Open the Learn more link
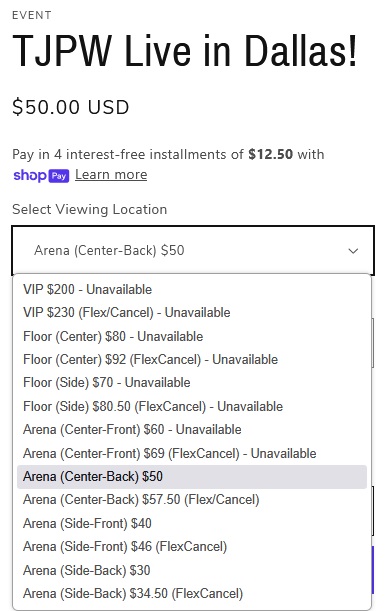 111,175
